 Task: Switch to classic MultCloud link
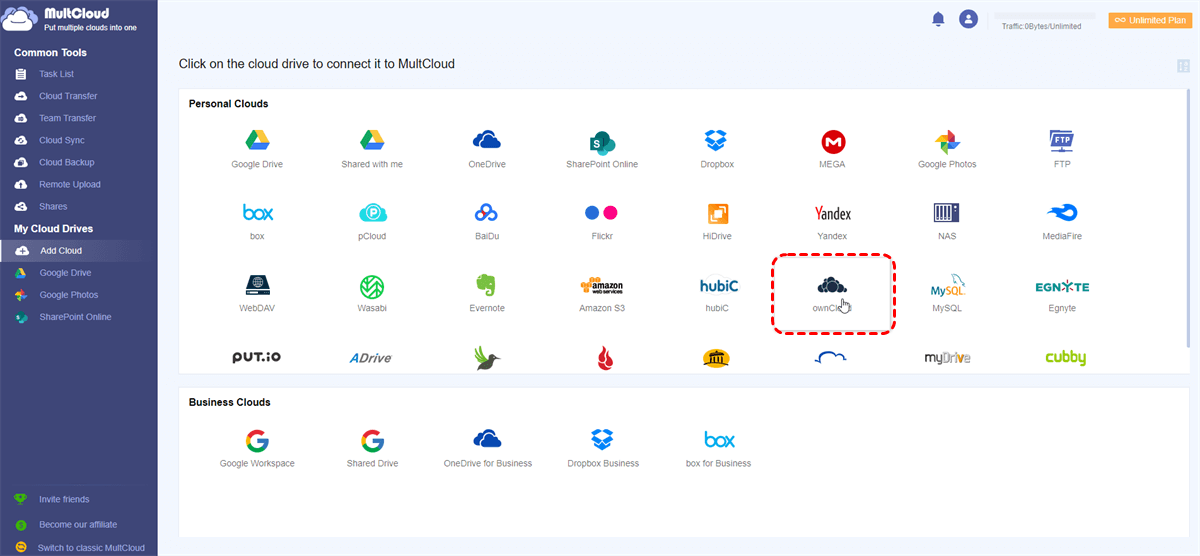90,547
